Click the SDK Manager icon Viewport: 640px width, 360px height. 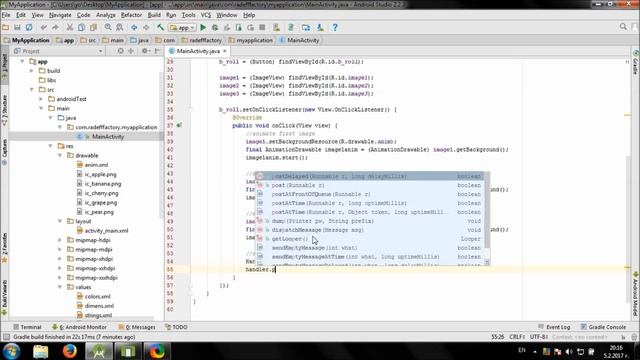point(320,27)
